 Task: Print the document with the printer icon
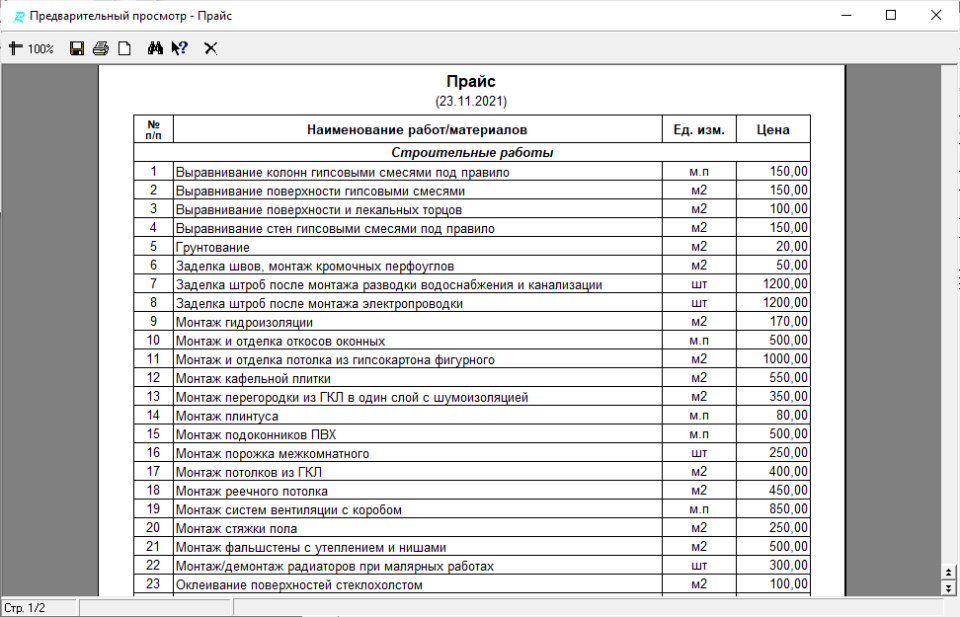click(100, 48)
